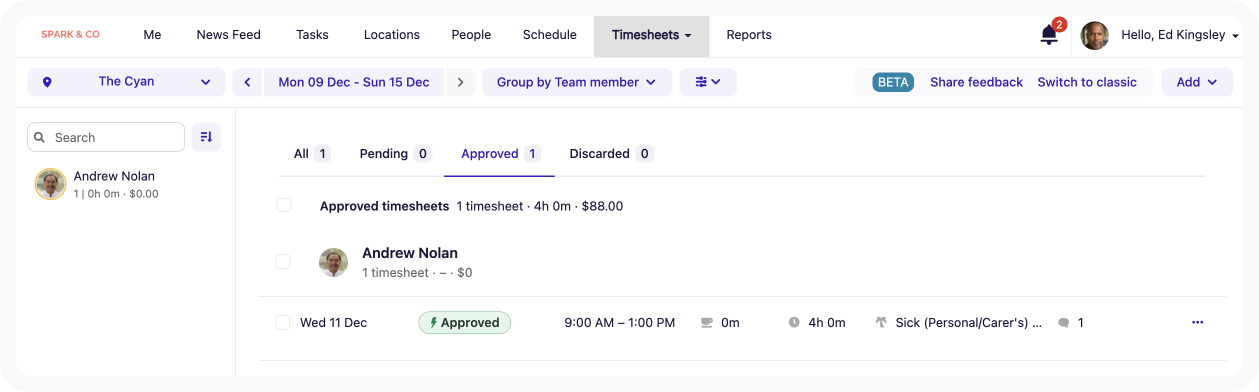Open the Tasks page
The image size is (1259, 392).
tap(313, 35)
